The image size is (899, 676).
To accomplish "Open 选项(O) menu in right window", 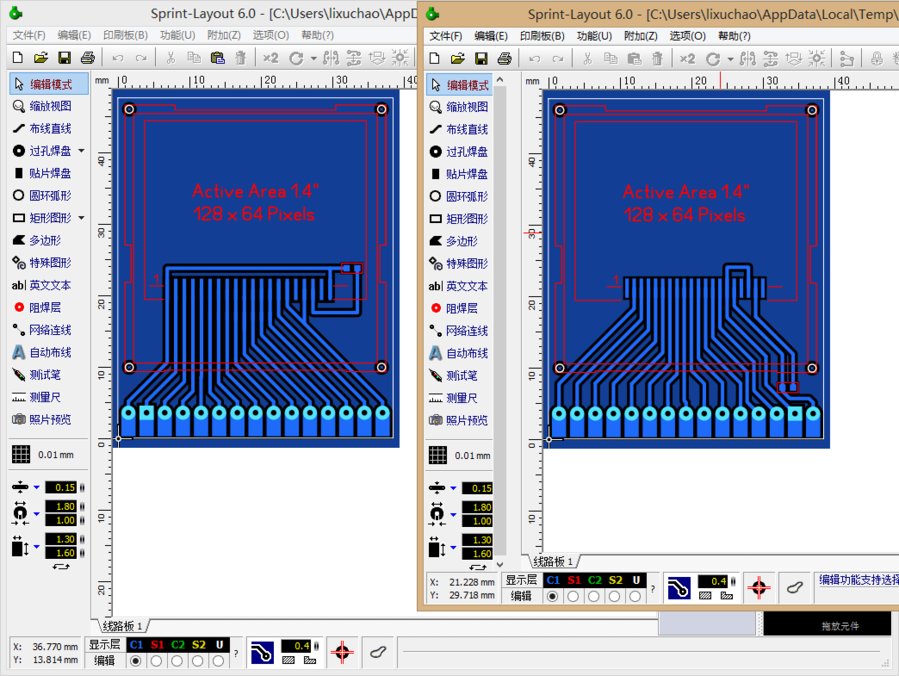I will click(x=689, y=35).
